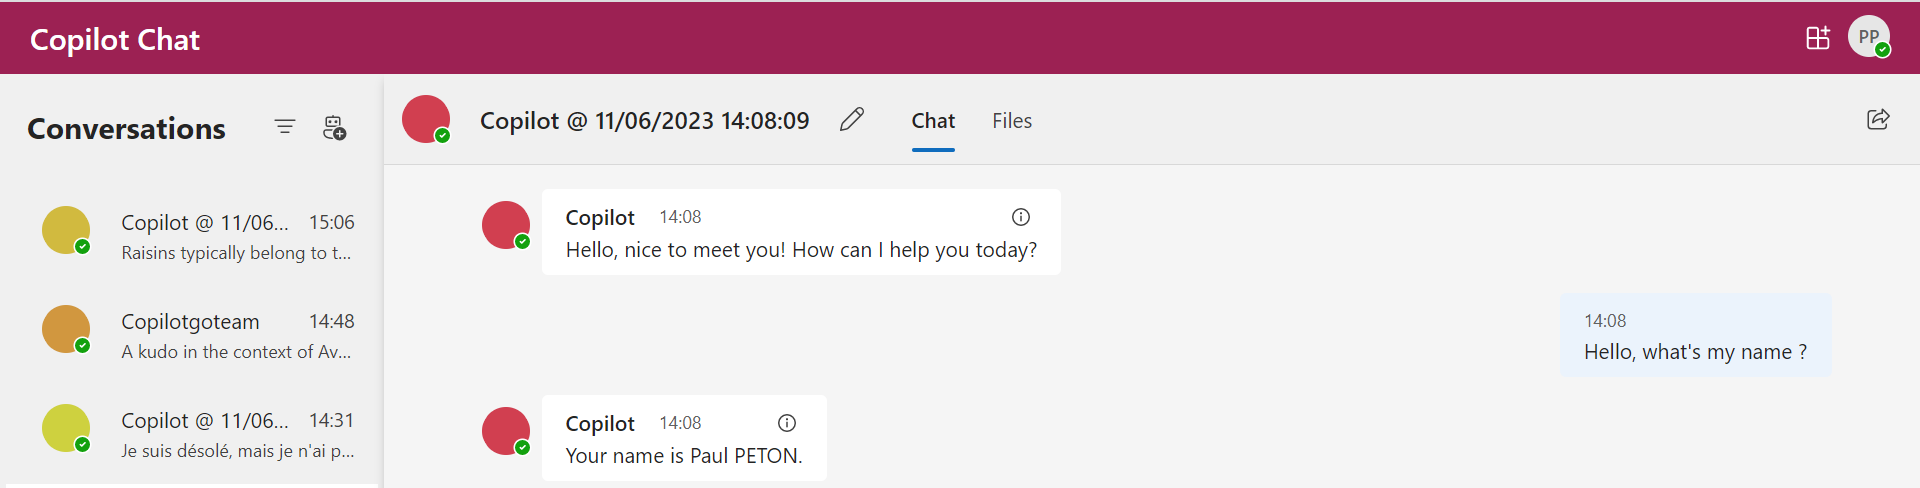Show info for the 'Paul PETON' reply

[787, 423]
